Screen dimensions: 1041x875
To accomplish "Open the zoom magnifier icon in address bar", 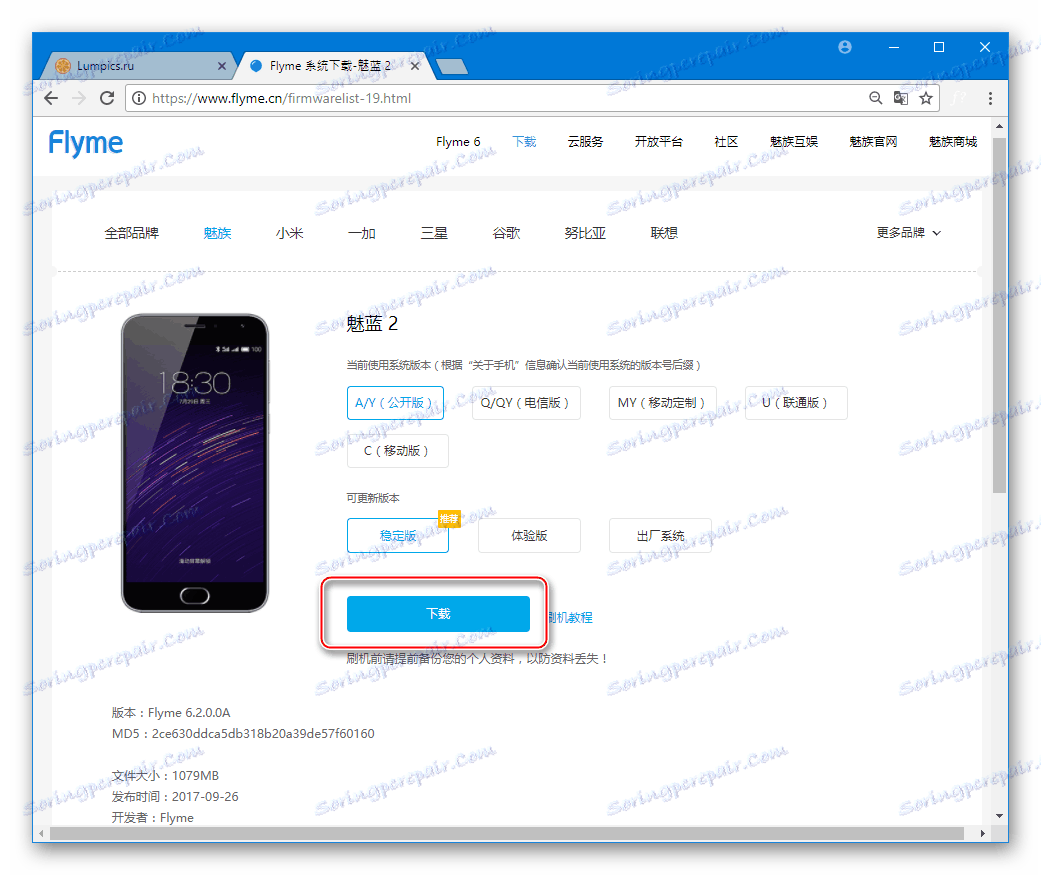I will tap(876, 98).
